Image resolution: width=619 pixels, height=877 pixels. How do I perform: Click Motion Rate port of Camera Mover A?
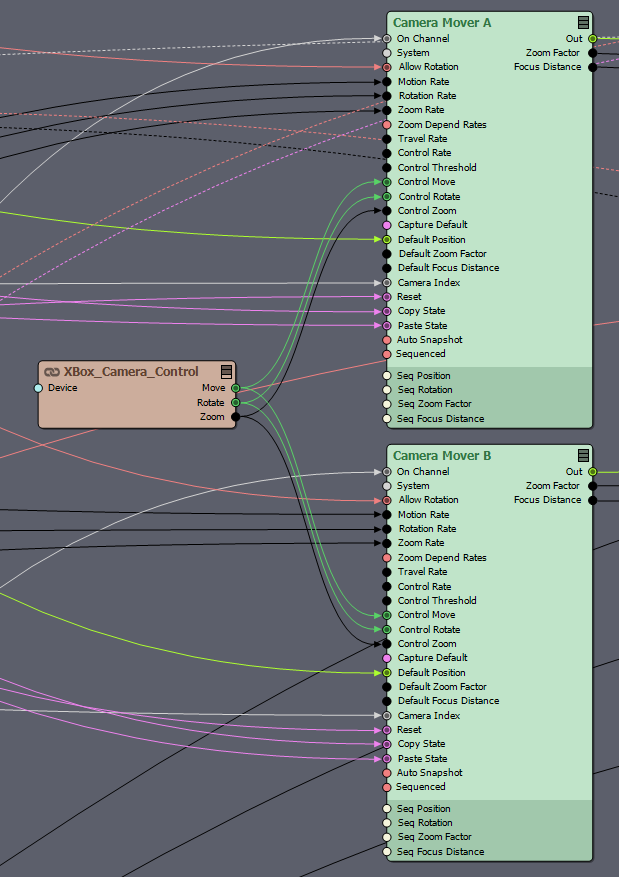click(x=386, y=82)
